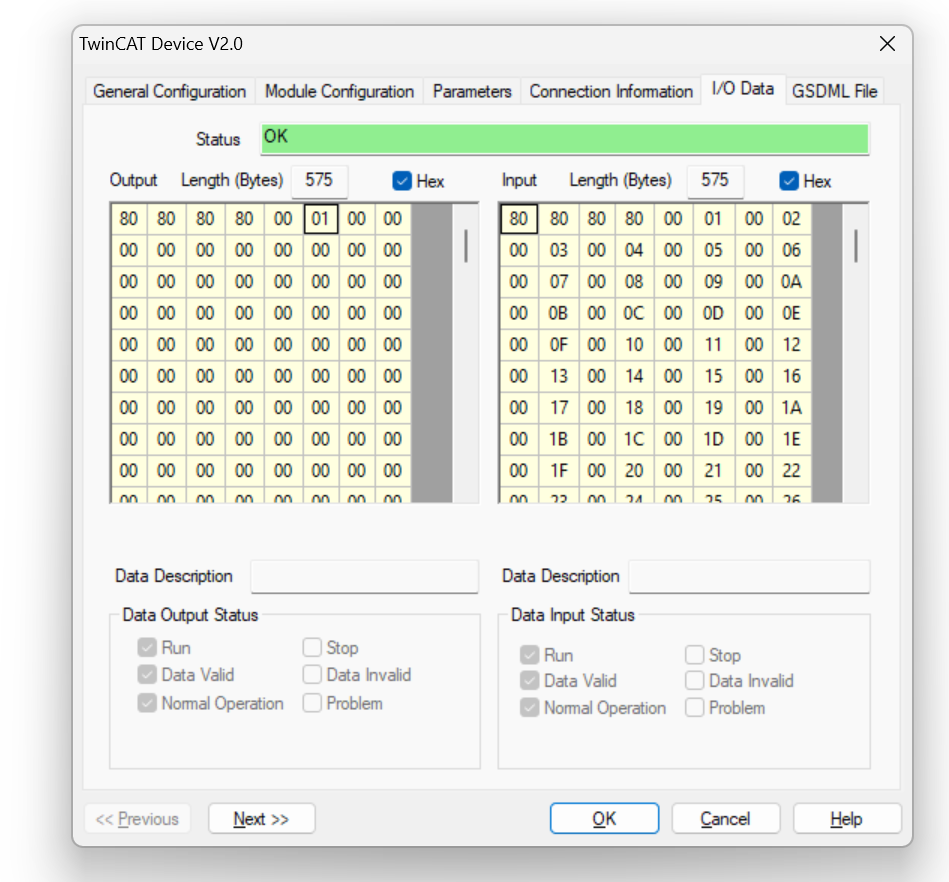Select Input cell with value 1E
The width and height of the screenshot is (949, 882).
point(791,439)
